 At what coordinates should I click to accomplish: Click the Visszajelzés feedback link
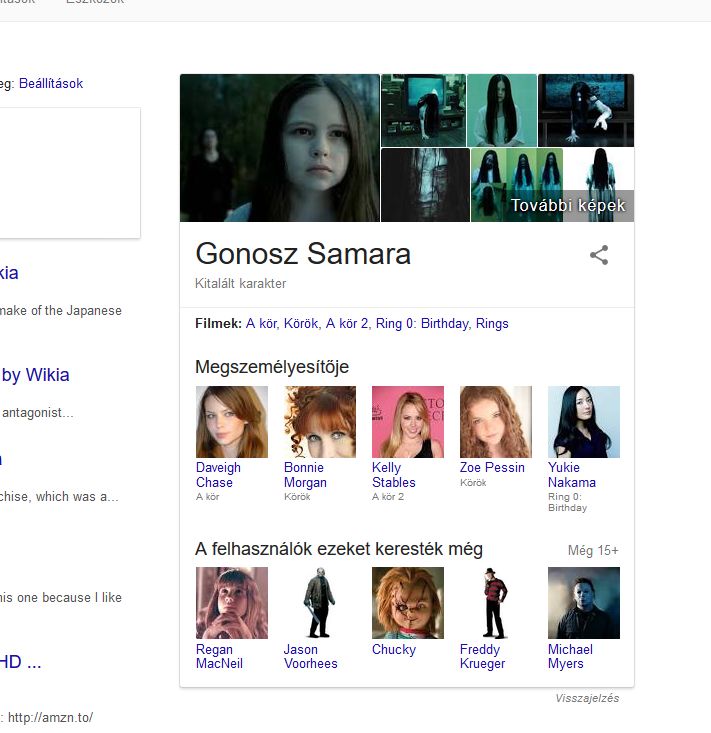[x=587, y=698]
